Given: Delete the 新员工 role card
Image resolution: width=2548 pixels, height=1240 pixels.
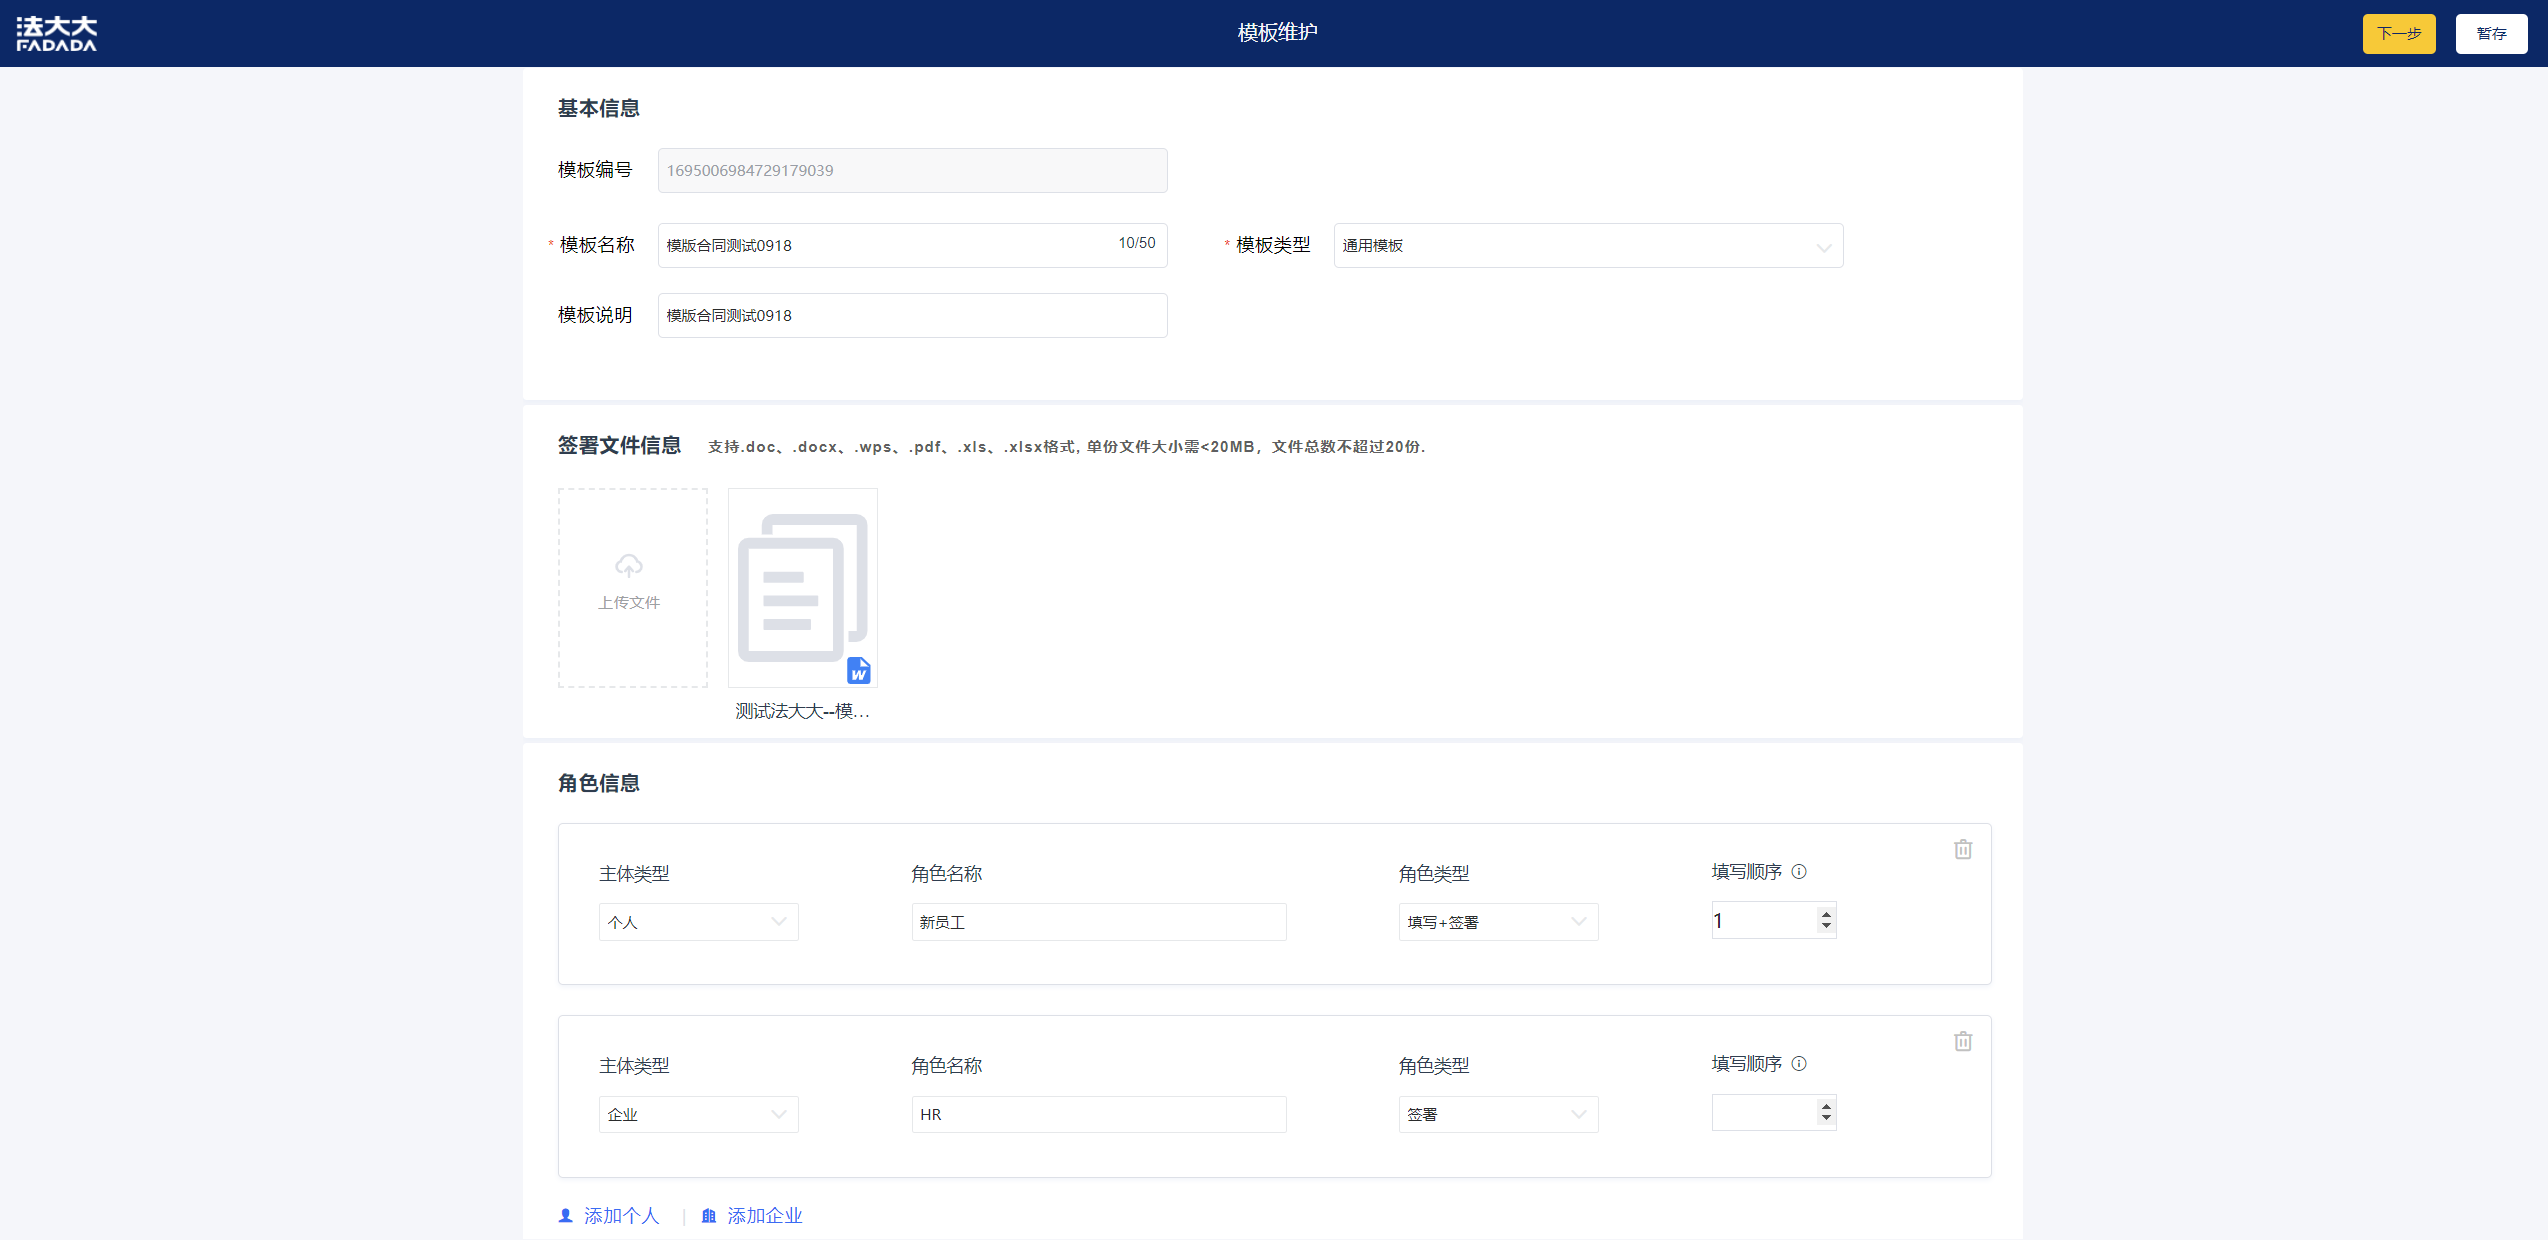Looking at the screenshot, I should [x=1963, y=849].
